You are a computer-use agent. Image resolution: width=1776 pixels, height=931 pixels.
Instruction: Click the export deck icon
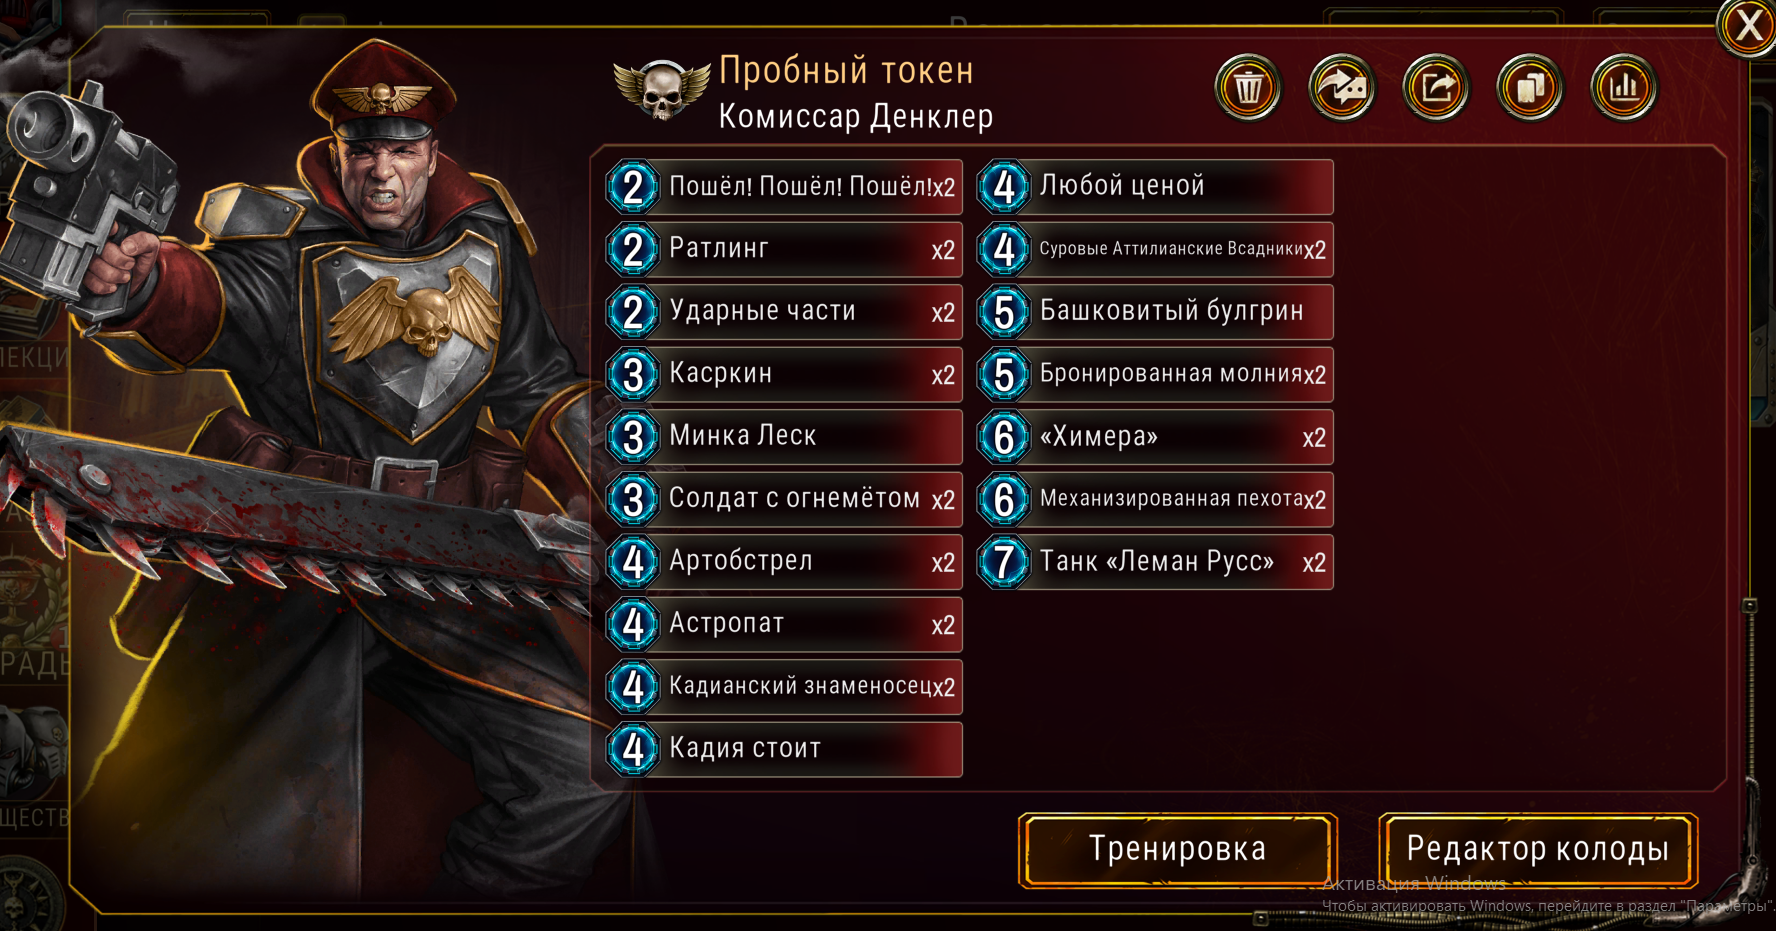click(1436, 88)
